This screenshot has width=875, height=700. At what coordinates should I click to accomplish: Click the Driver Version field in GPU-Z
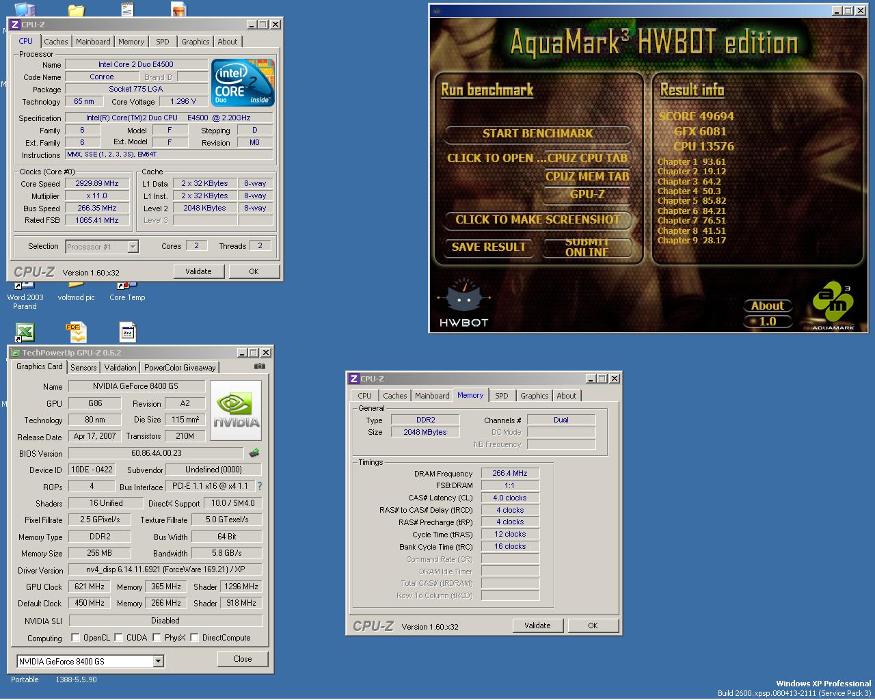pyautogui.click(x=165, y=569)
